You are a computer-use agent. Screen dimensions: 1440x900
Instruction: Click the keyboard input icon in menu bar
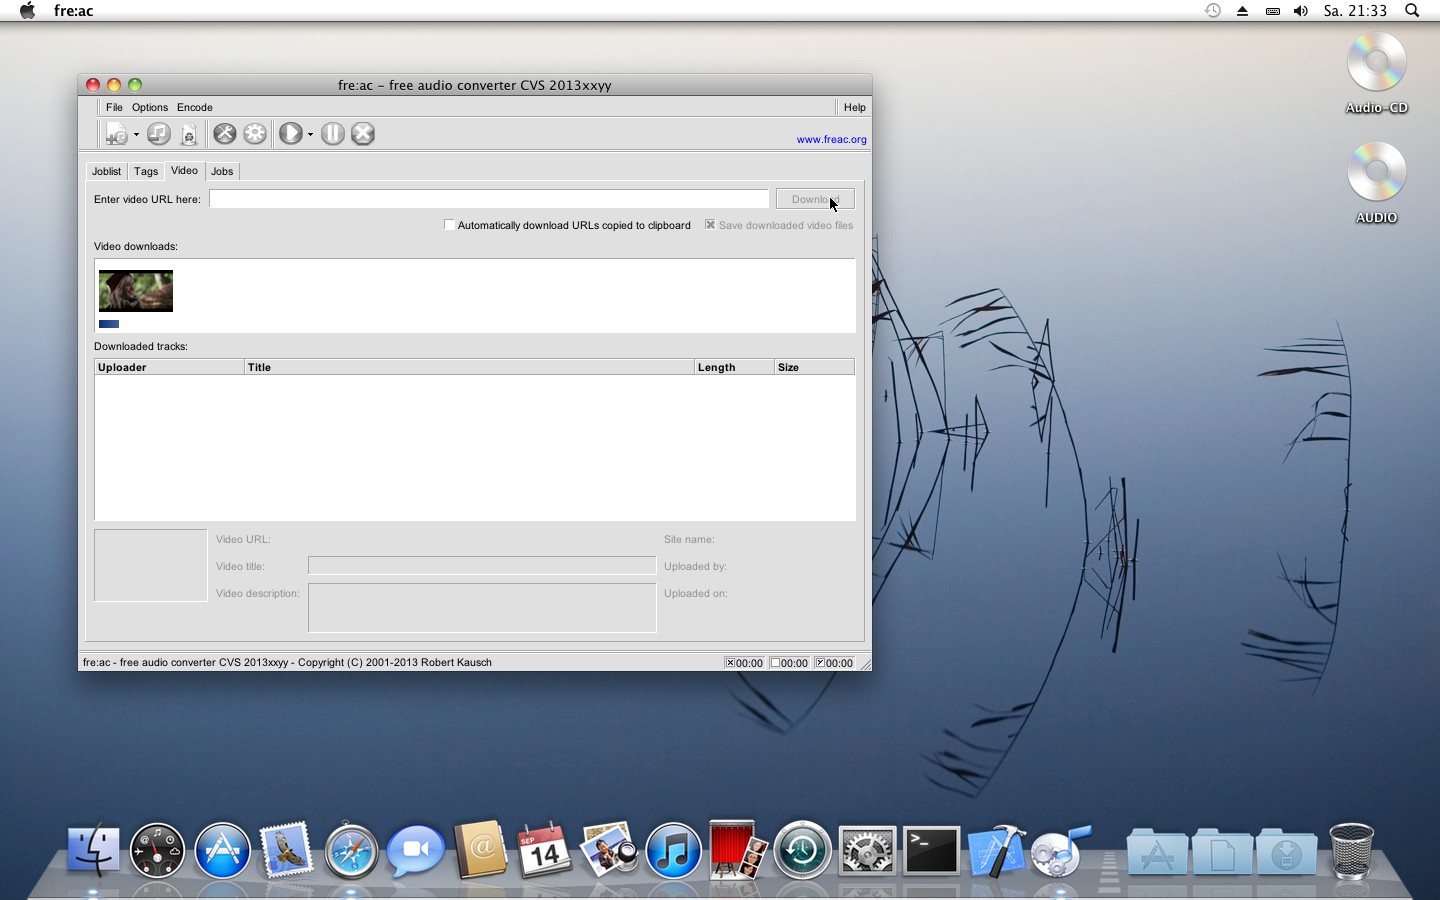pos(1272,11)
